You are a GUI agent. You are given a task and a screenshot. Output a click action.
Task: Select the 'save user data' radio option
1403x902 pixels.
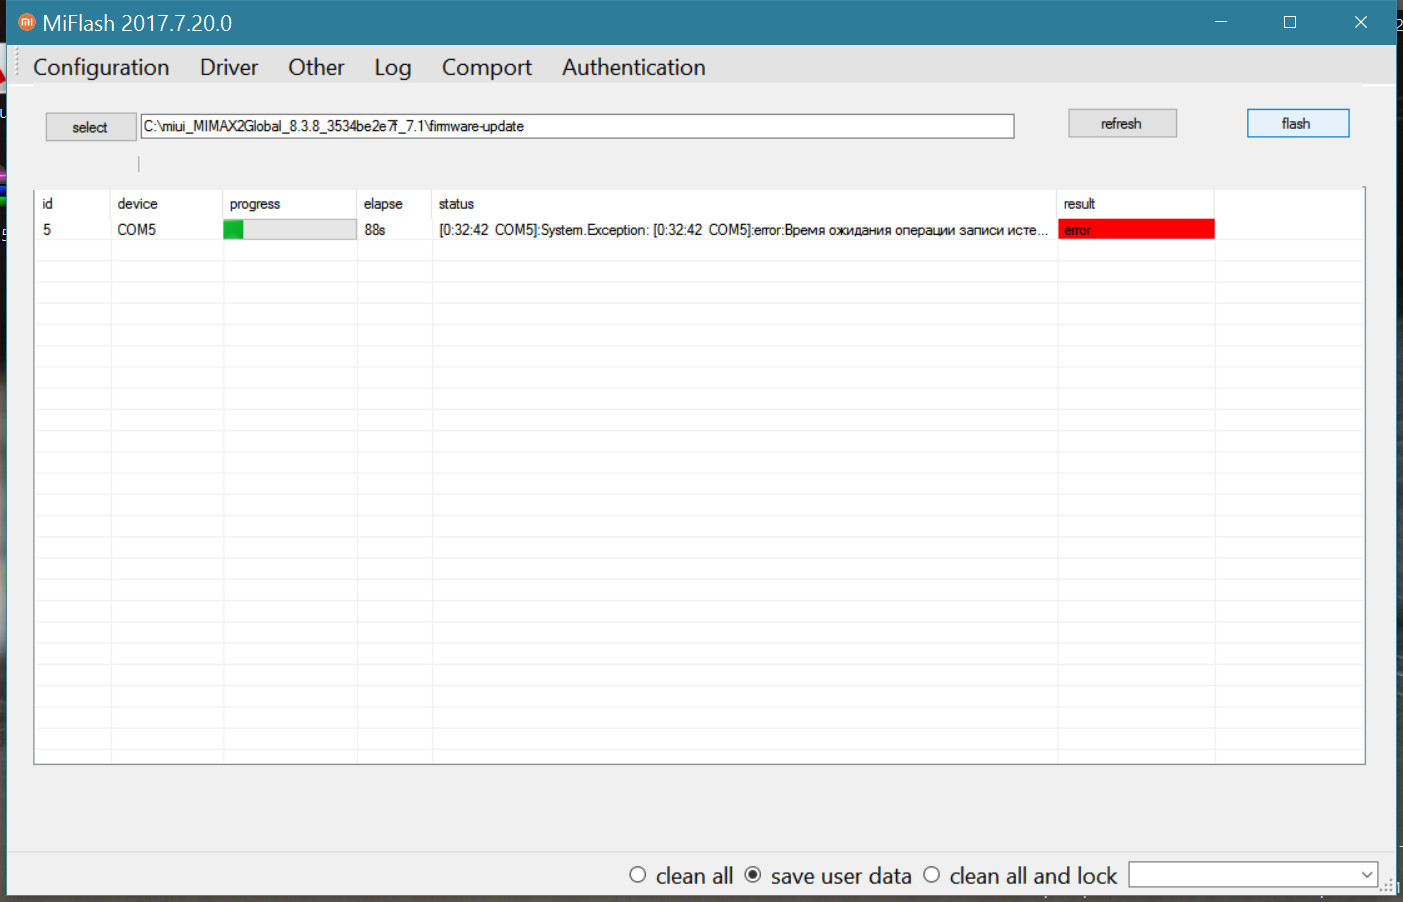753,875
